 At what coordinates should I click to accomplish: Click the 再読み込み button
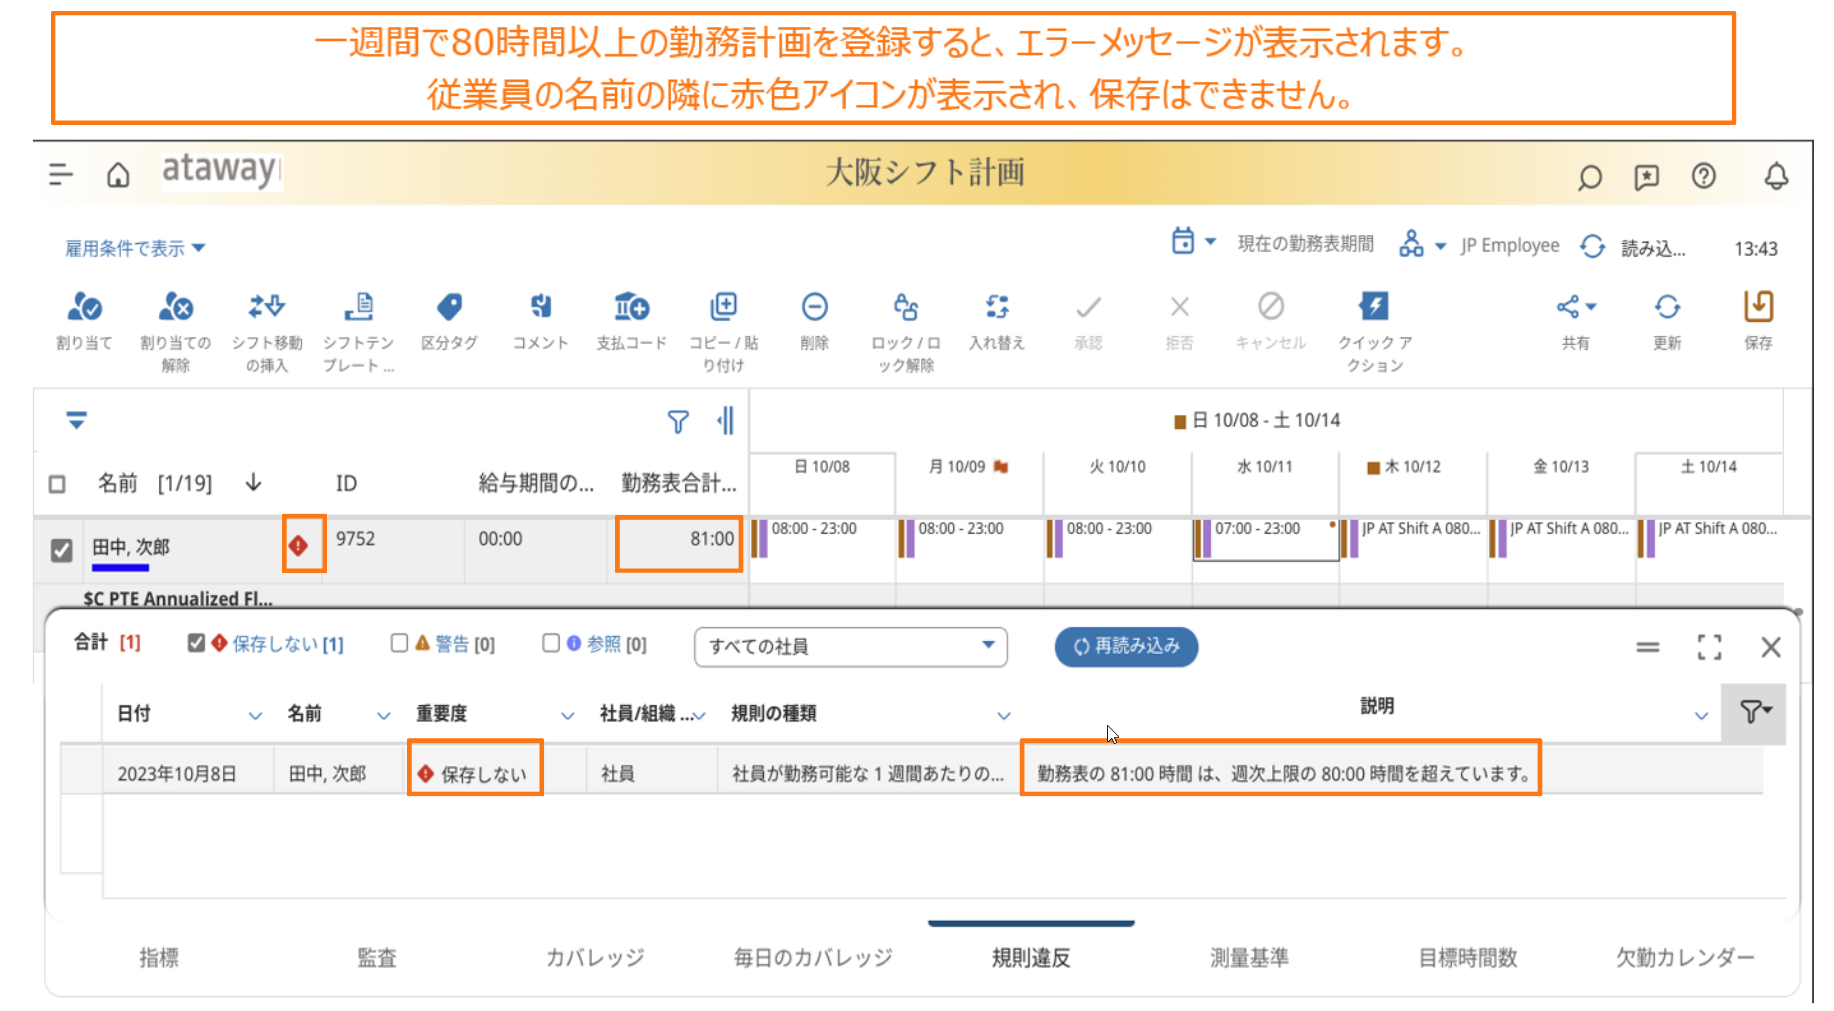[1126, 646]
